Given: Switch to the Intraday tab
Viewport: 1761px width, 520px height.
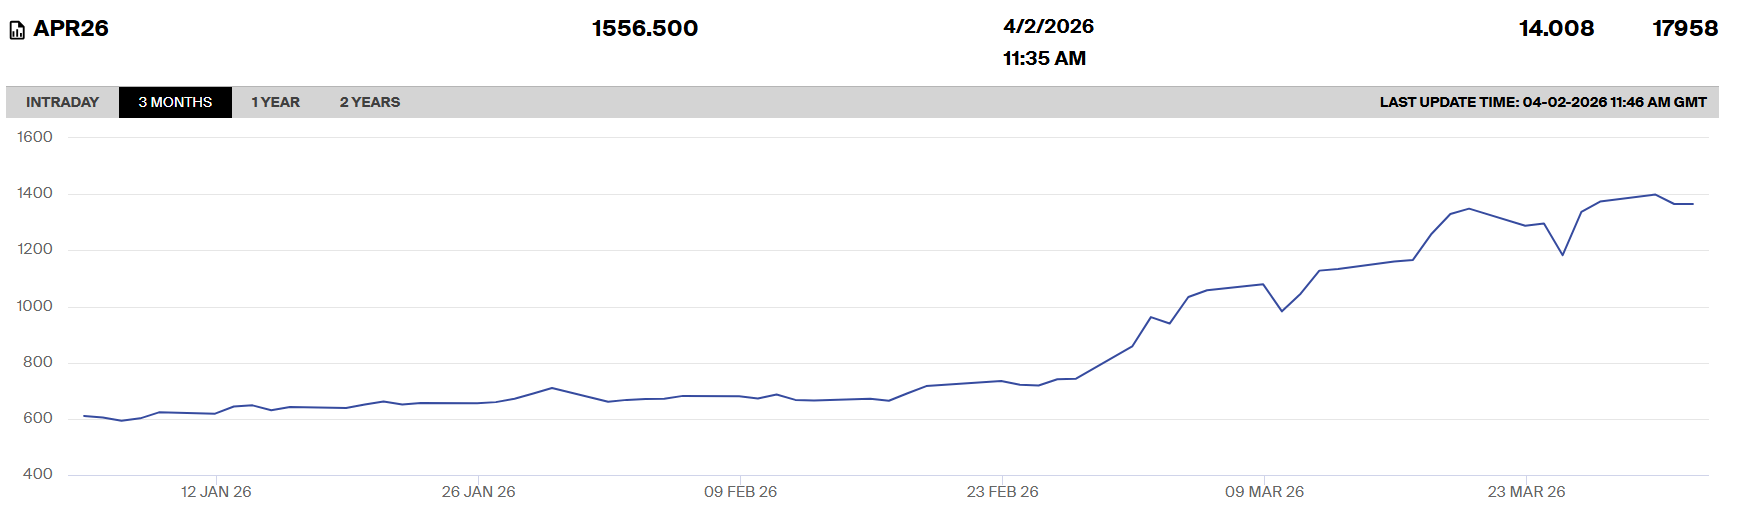Looking at the screenshot, I should click(x=62, y=102).
